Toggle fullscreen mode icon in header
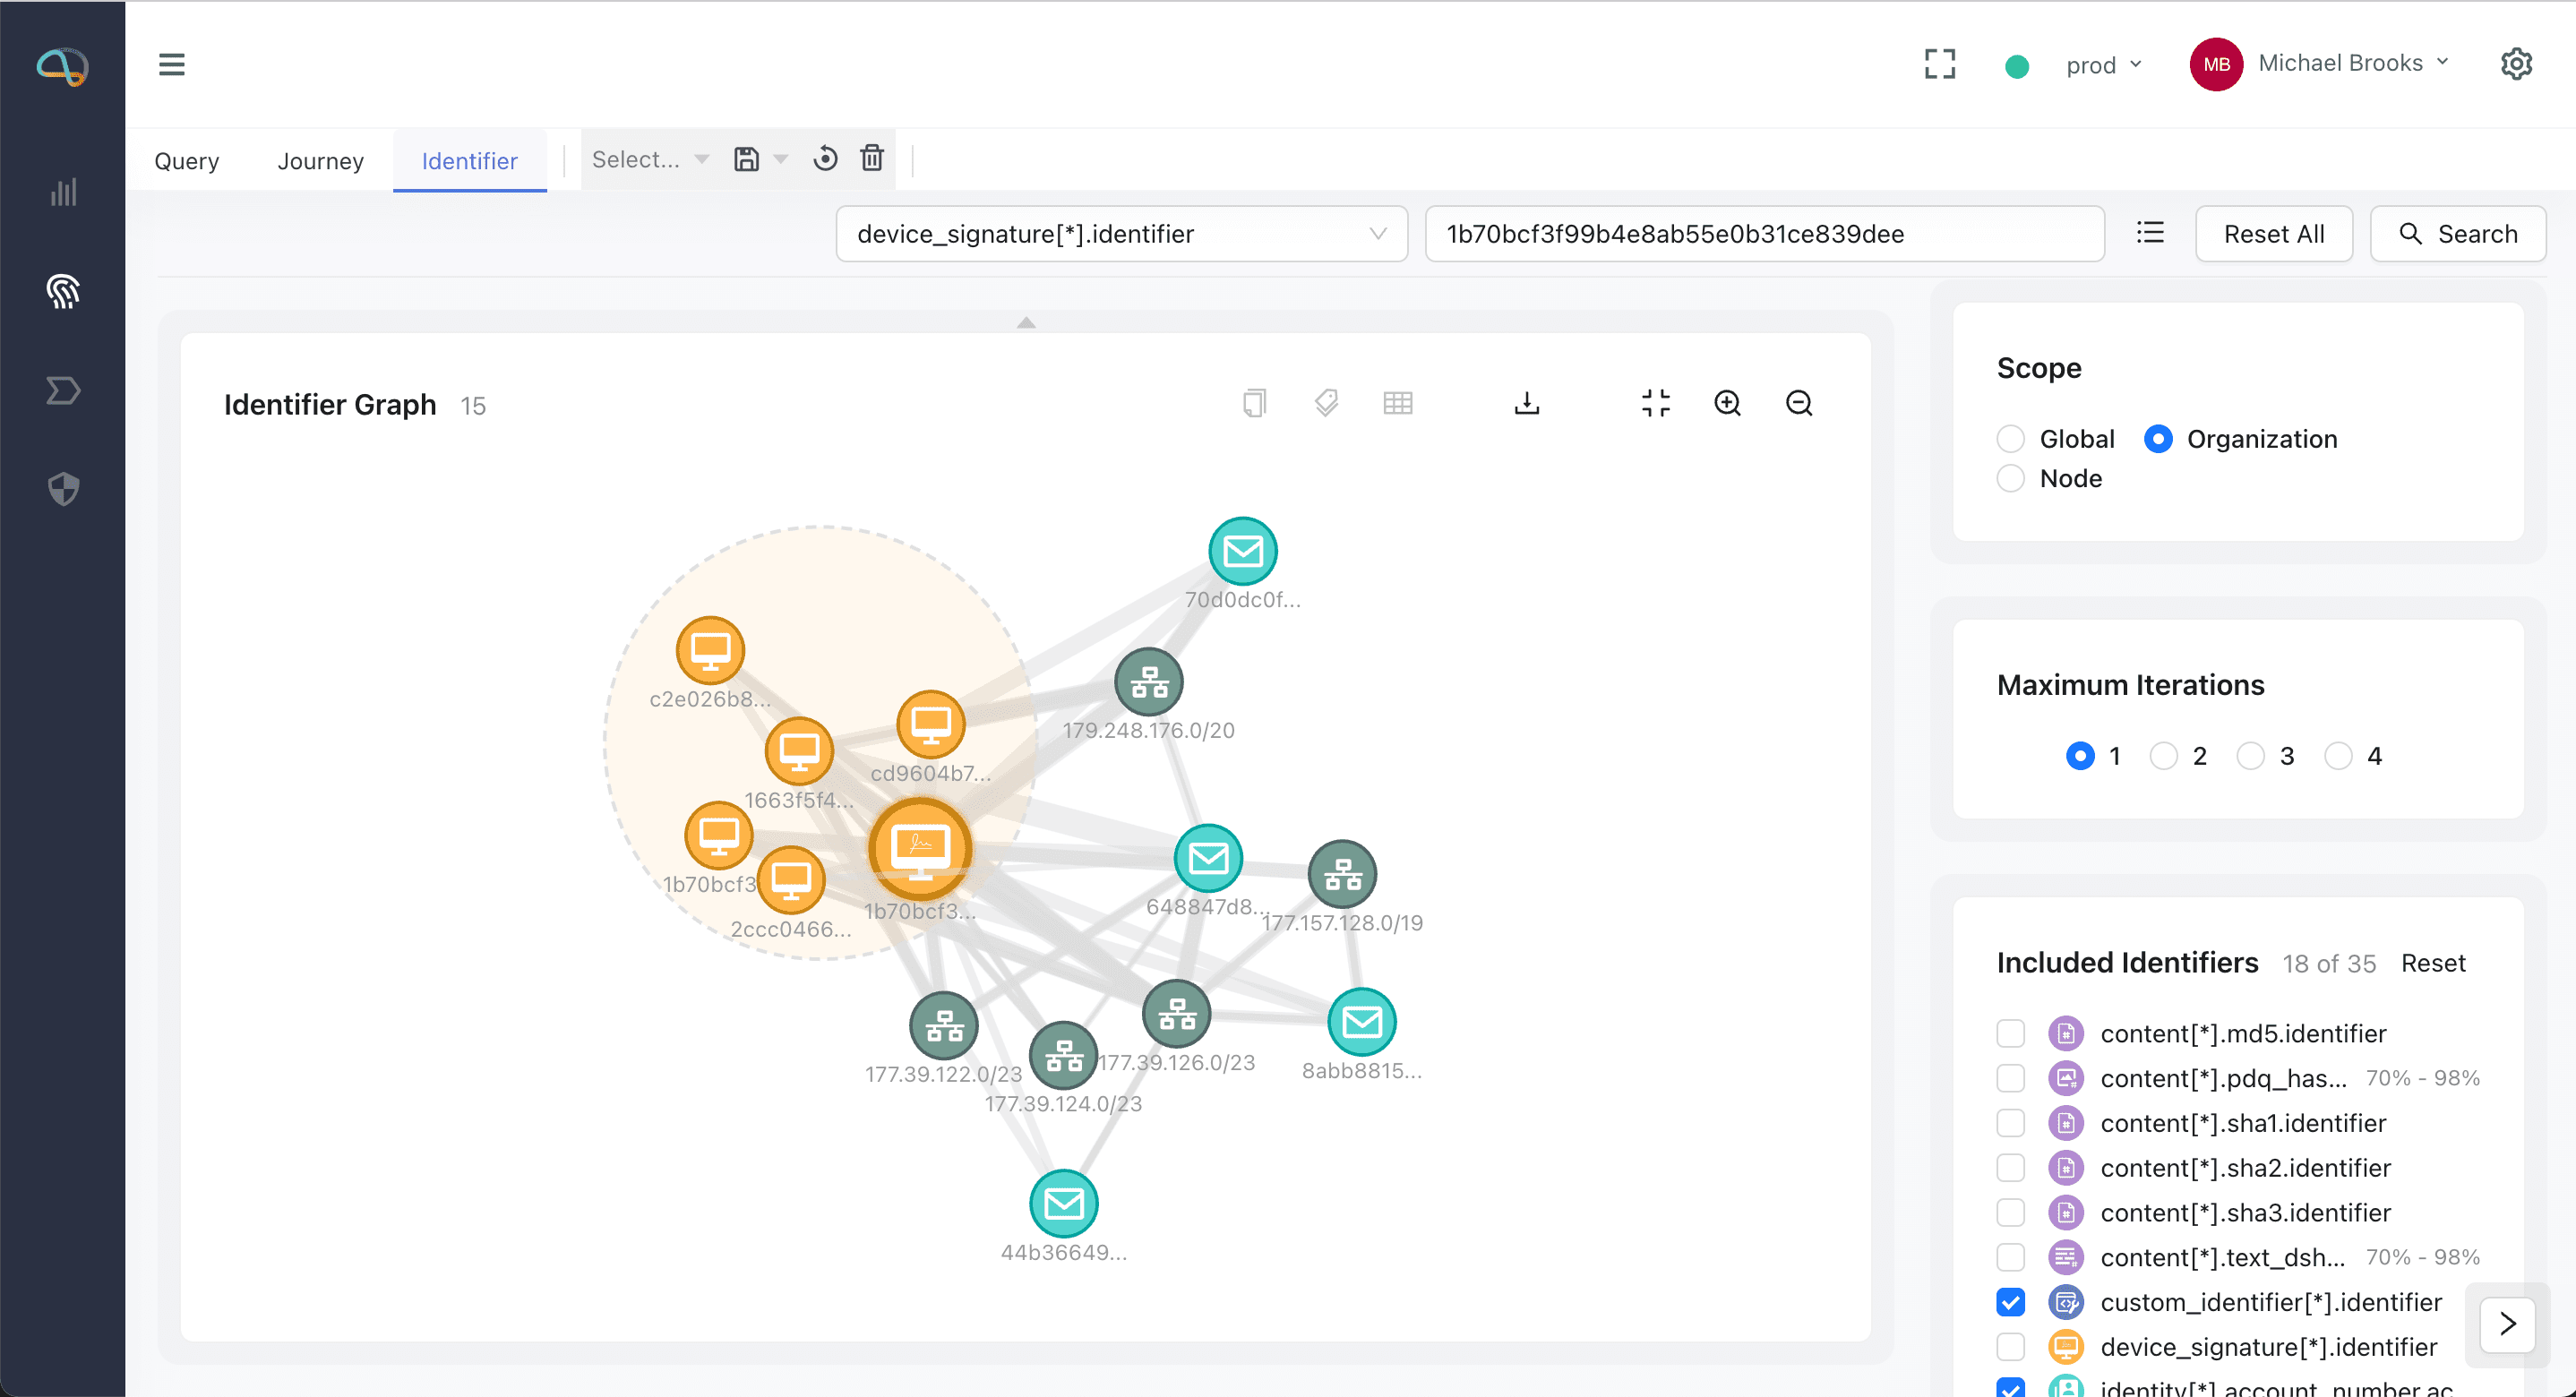Image resolution: width=2576 pixels, height=1397 pixels. click(1939, 64)
